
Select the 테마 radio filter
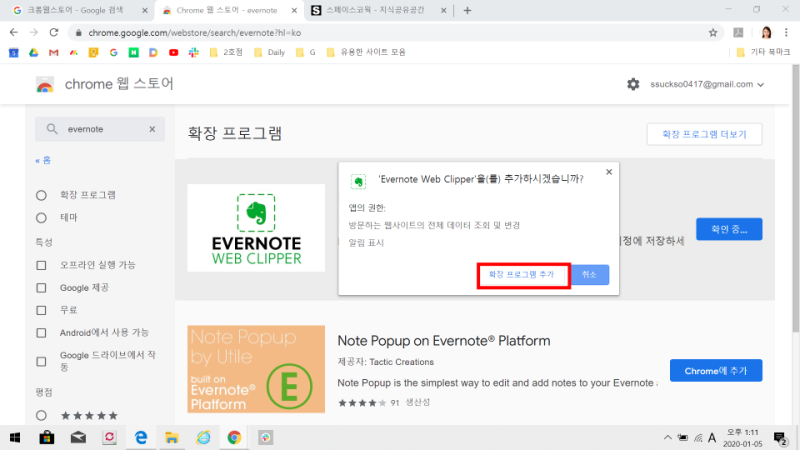(x=41, y=218)
